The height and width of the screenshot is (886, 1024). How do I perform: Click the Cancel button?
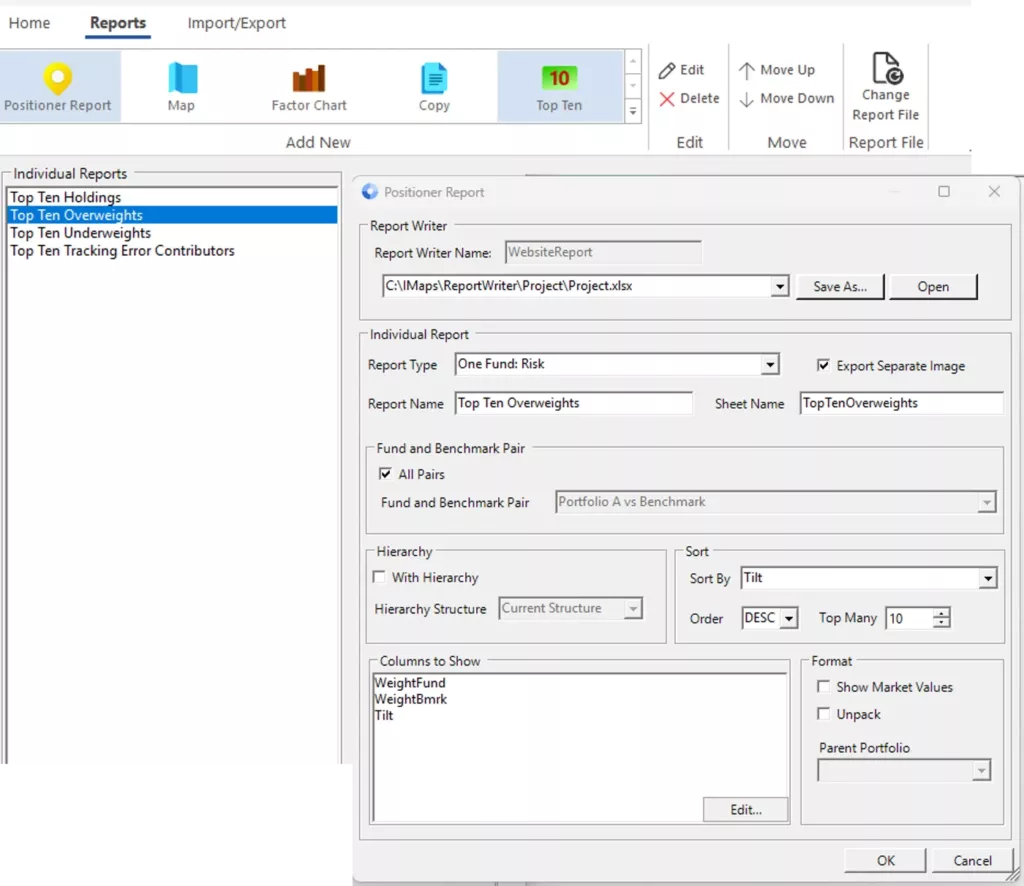click(x=972, y=861)
